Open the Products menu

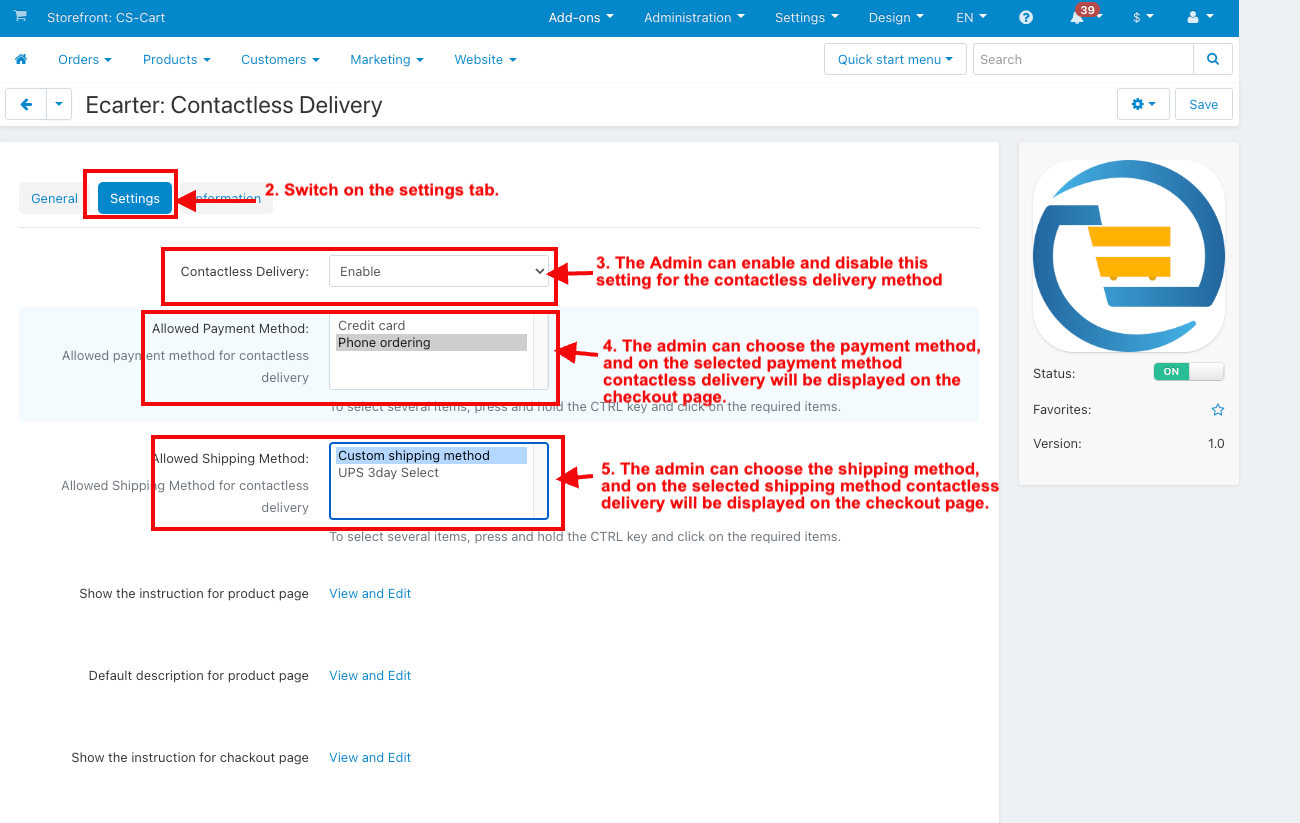[x=177, y=59]
